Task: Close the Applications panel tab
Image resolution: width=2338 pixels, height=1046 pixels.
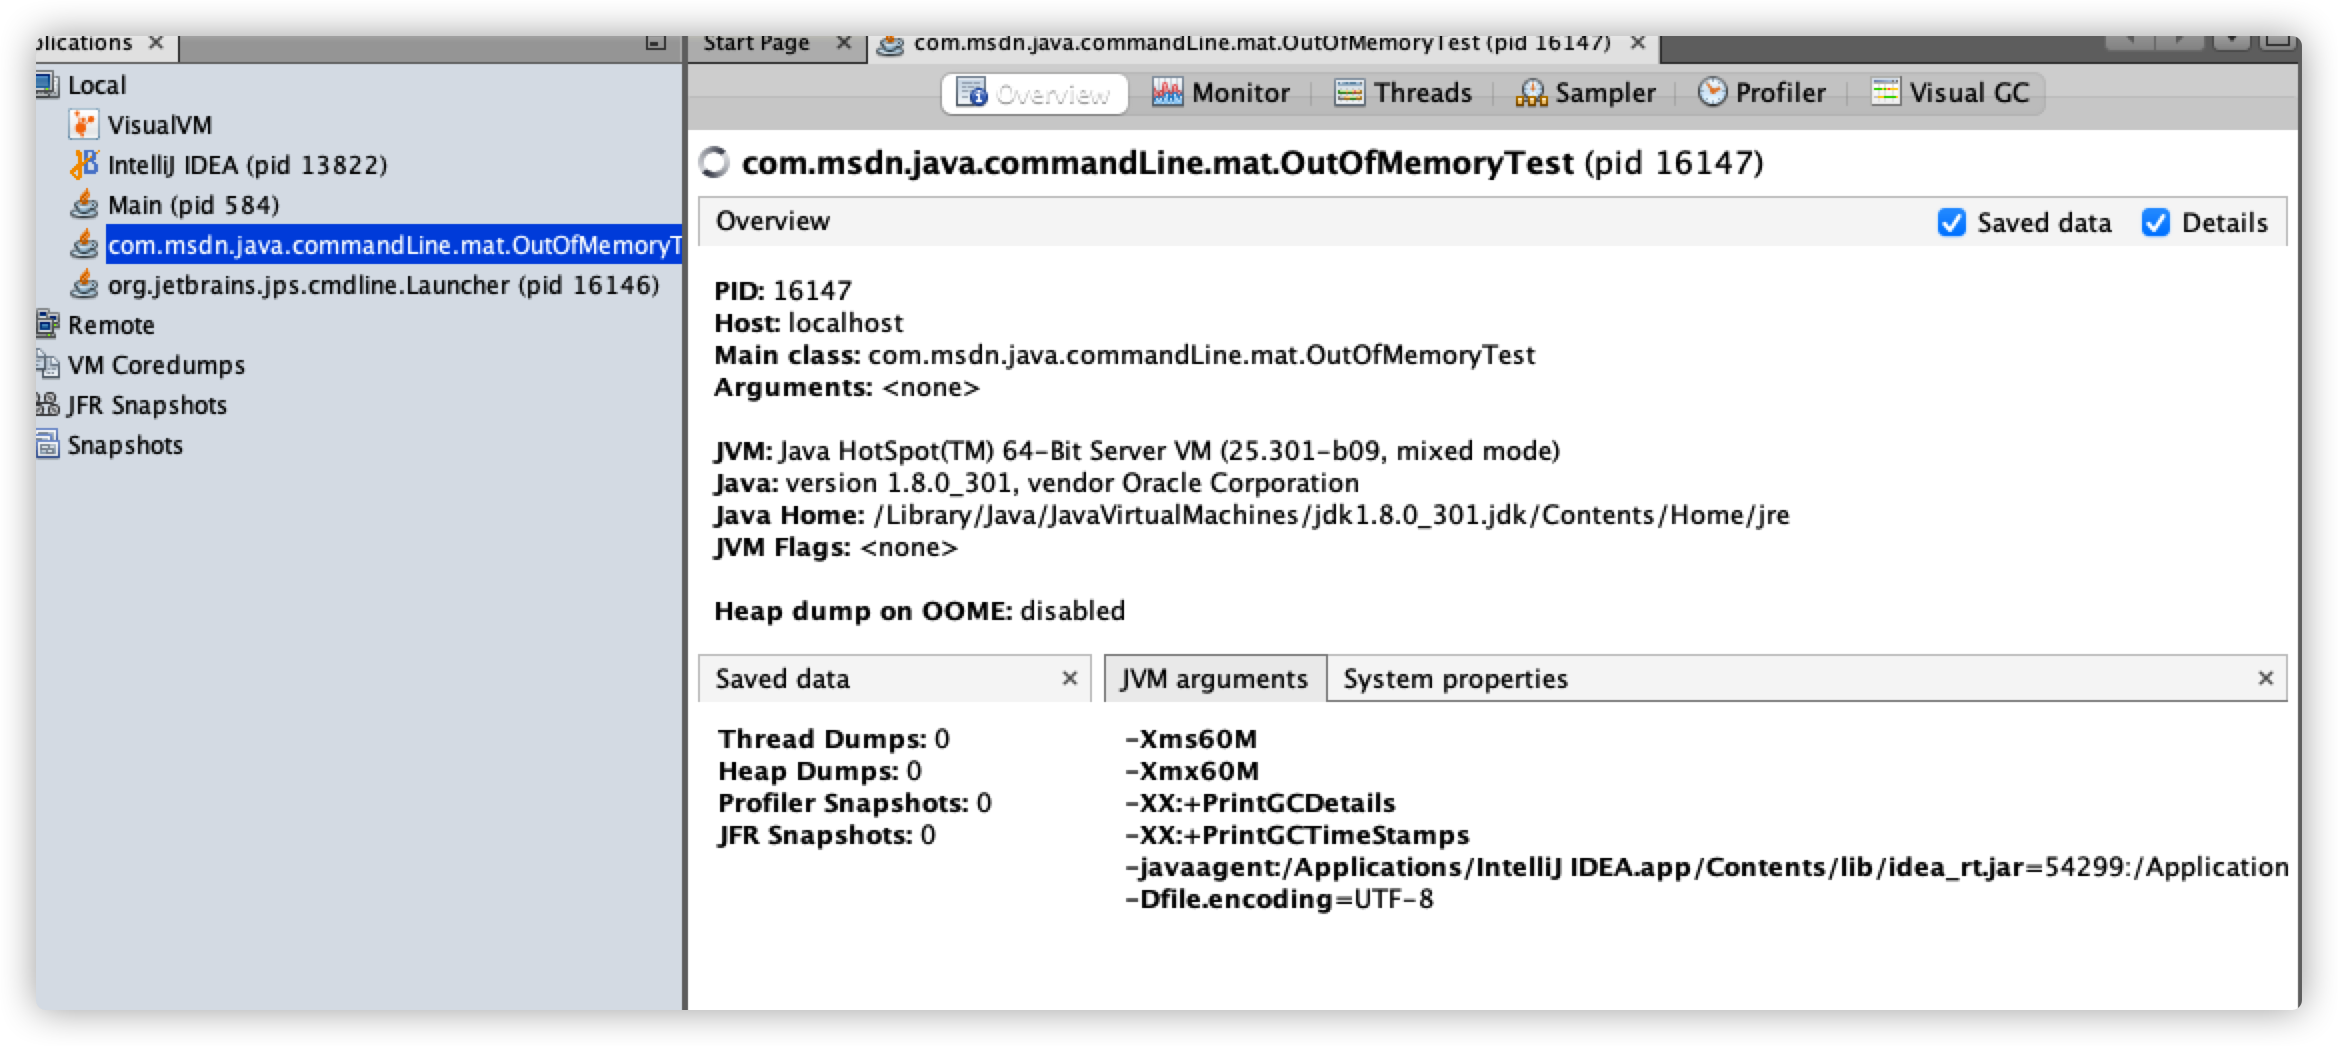Action: 156,43
